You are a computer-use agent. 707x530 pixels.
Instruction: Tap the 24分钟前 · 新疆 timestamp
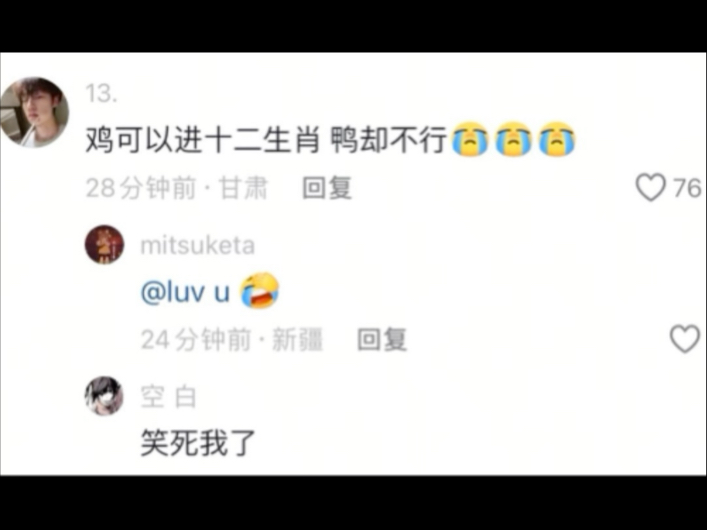click(x=232, y=339)
